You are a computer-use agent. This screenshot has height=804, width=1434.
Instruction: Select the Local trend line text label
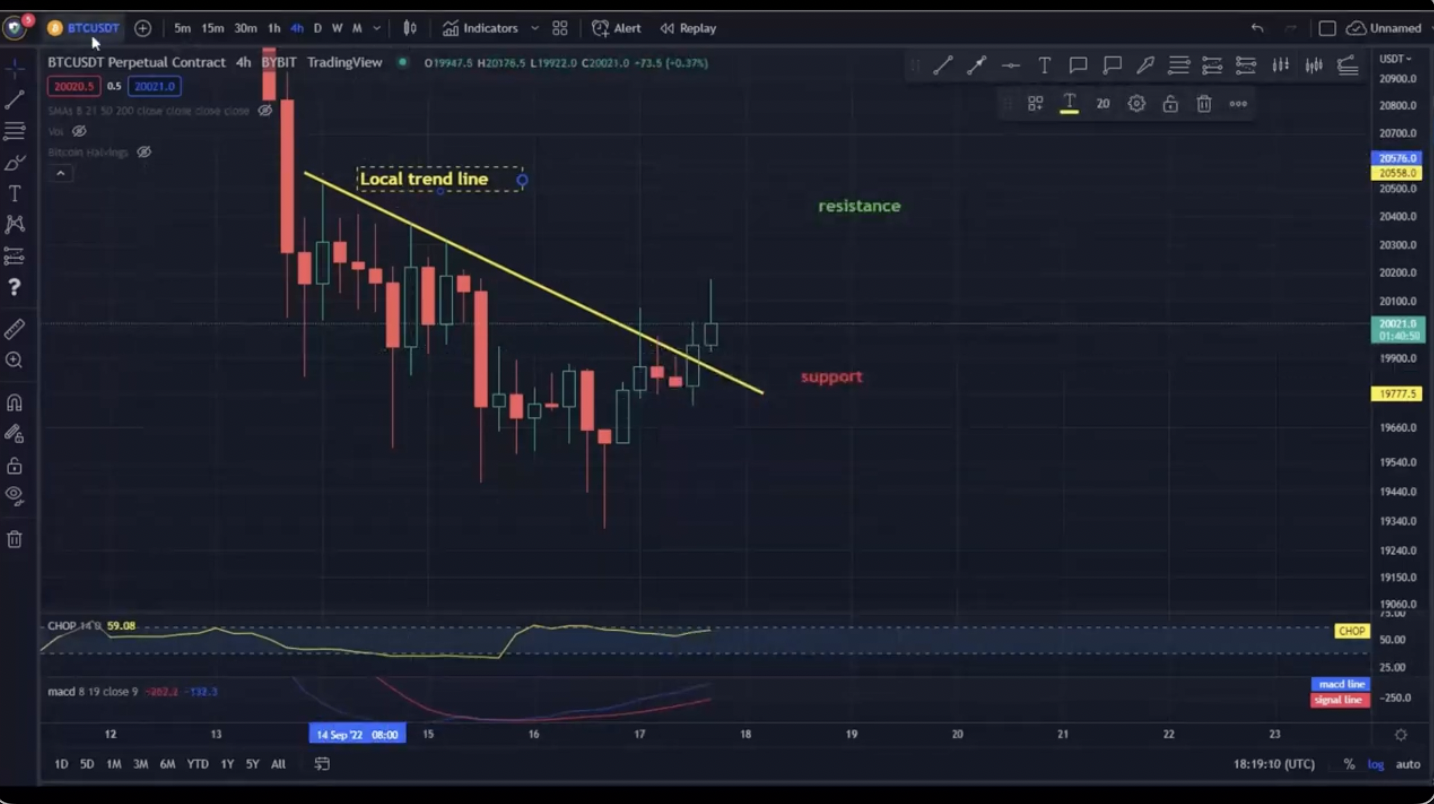click(424, 179)
